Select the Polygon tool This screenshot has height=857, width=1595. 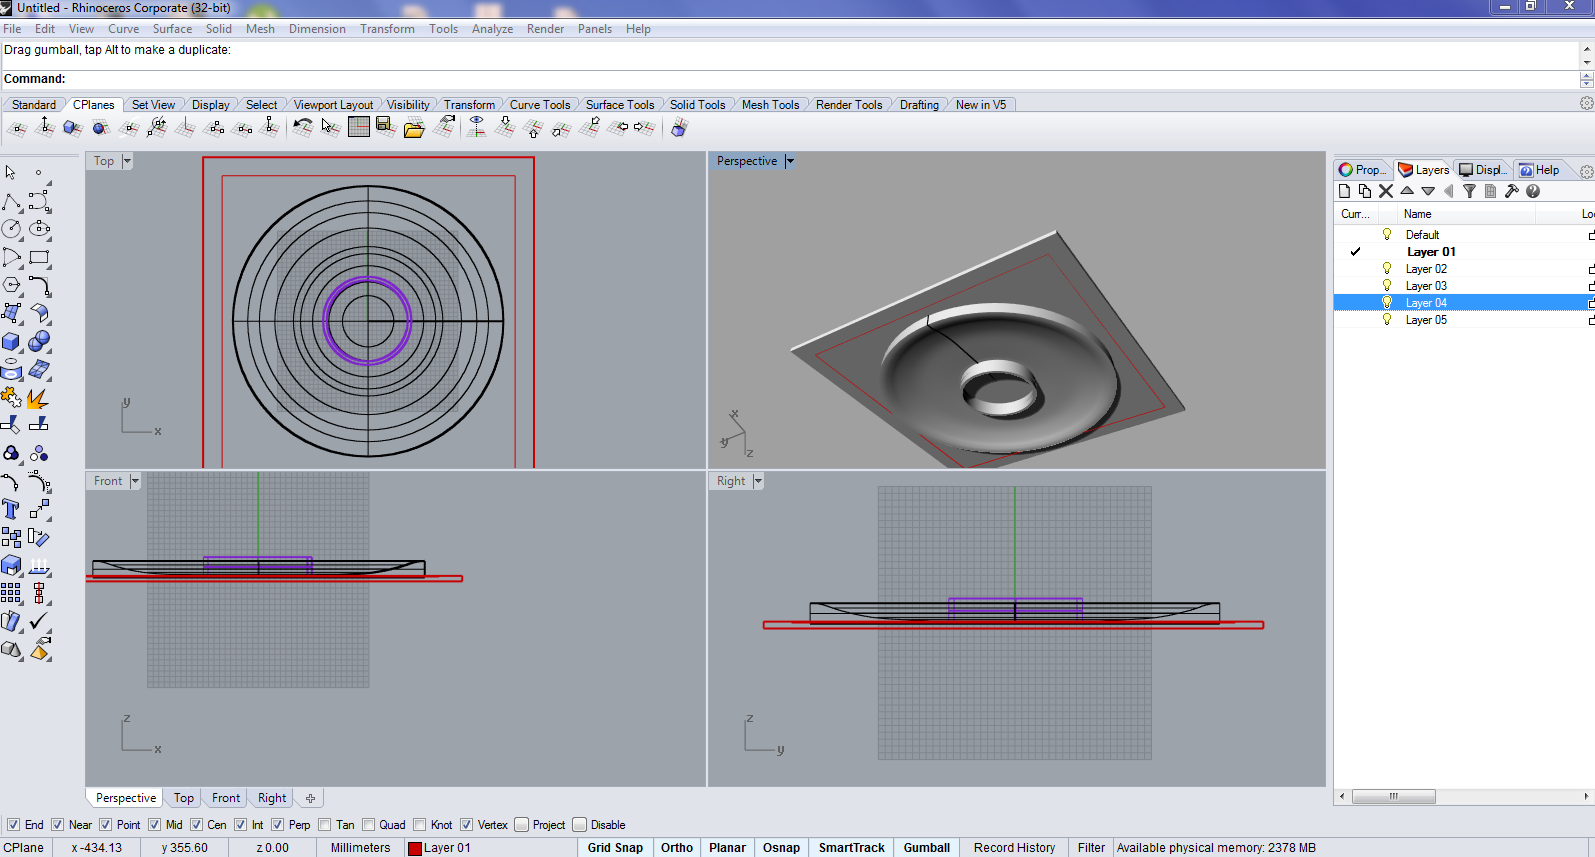(11, 285)
